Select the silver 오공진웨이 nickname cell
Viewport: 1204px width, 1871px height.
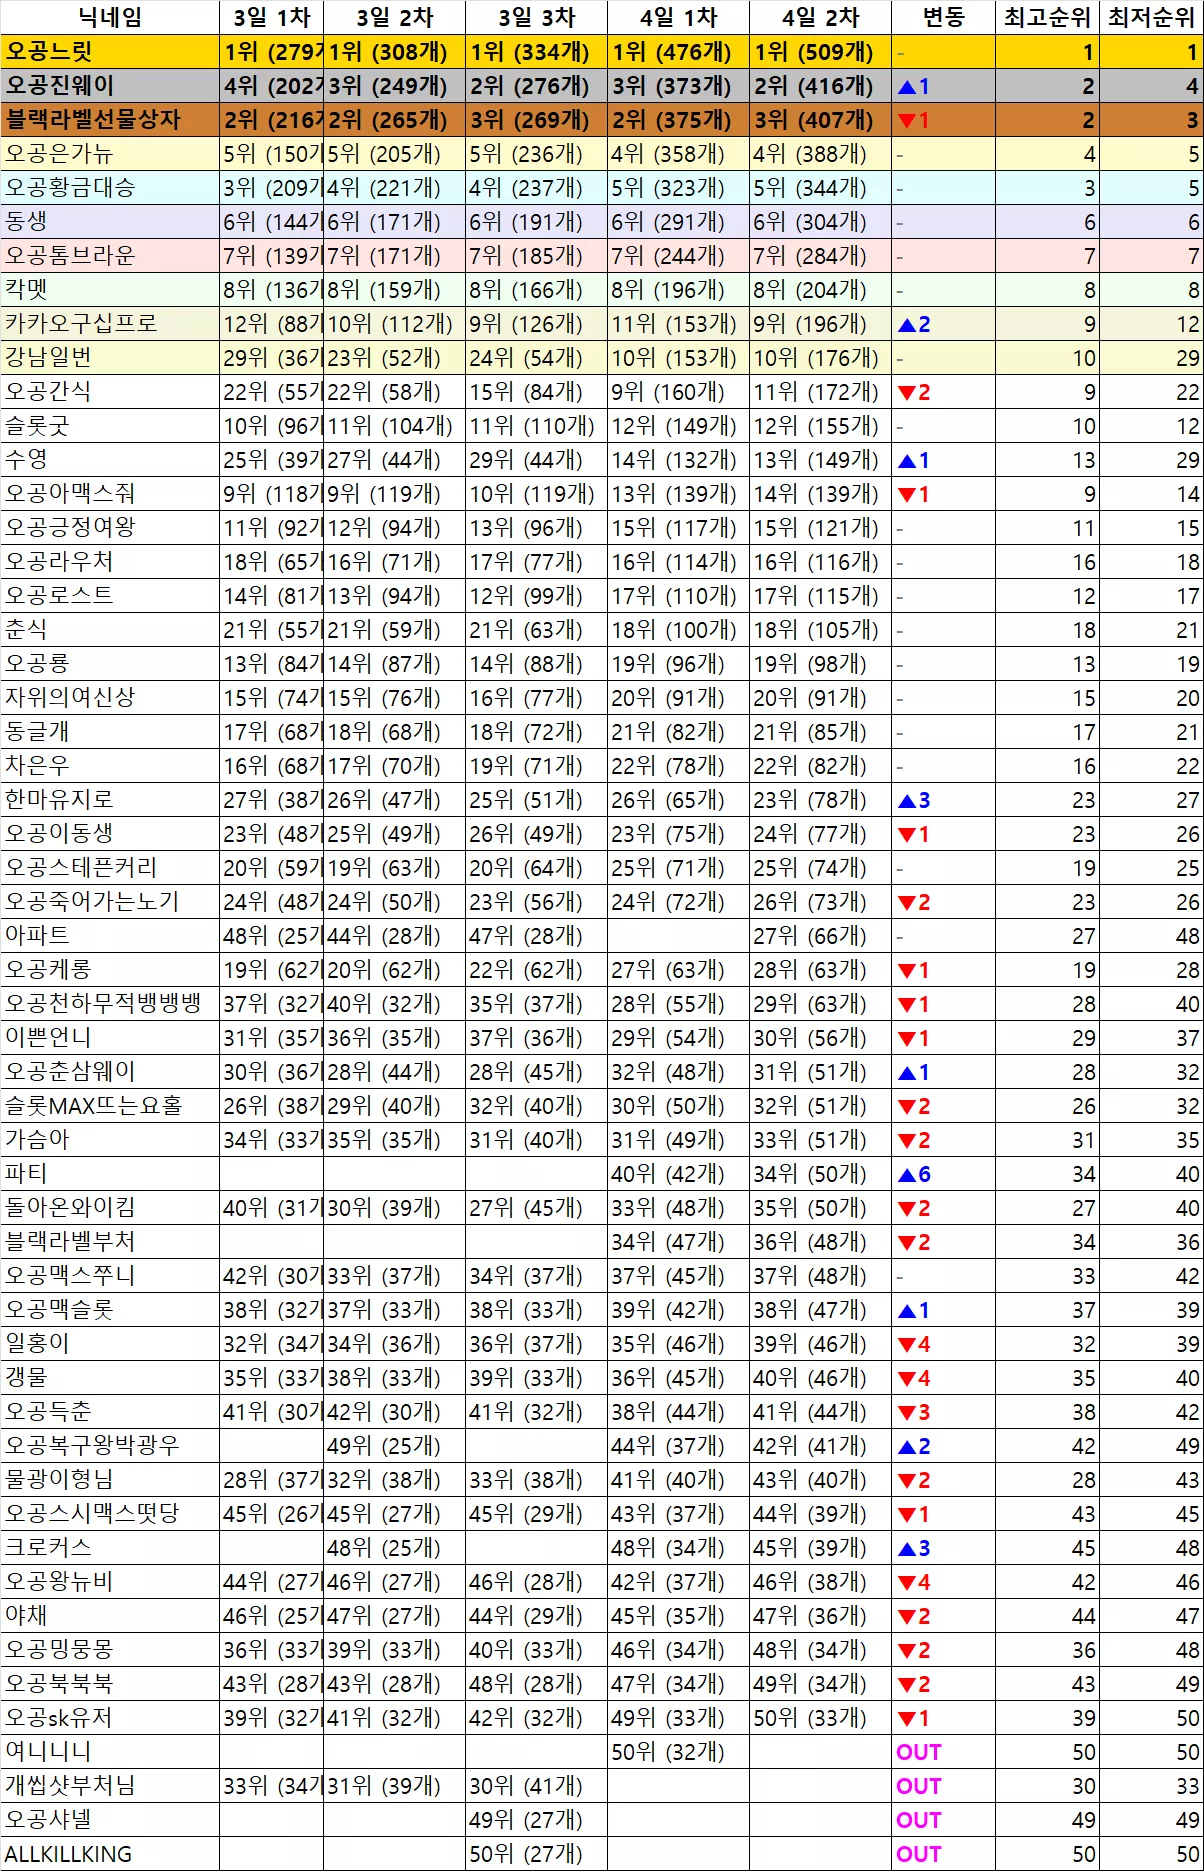point(110,86)
